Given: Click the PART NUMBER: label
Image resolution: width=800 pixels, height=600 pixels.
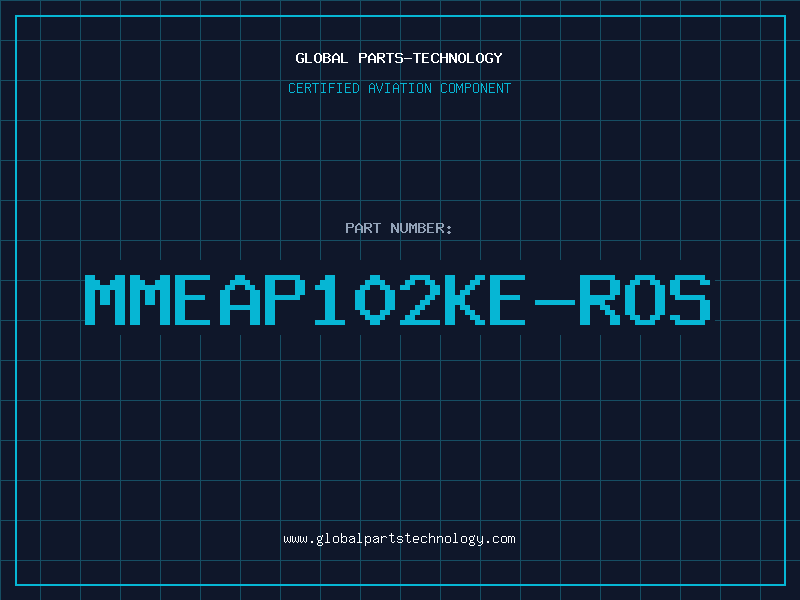Looking at the screenshot, I should (399, 228).
